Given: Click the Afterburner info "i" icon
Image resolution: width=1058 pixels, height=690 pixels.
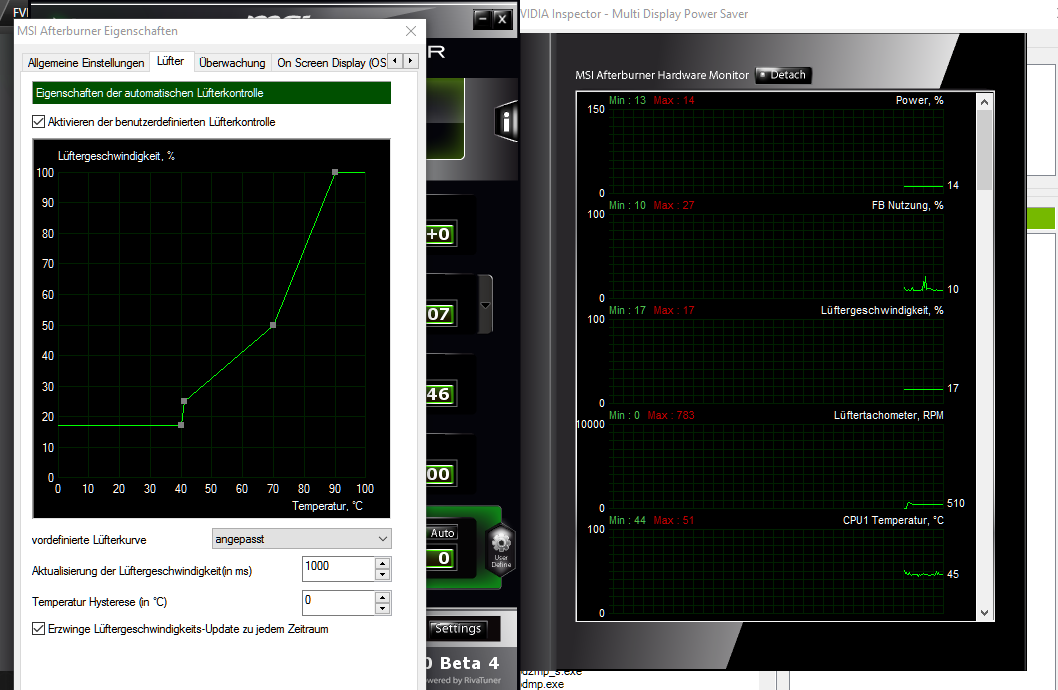Looking at the screenshot, I should 506,121.
